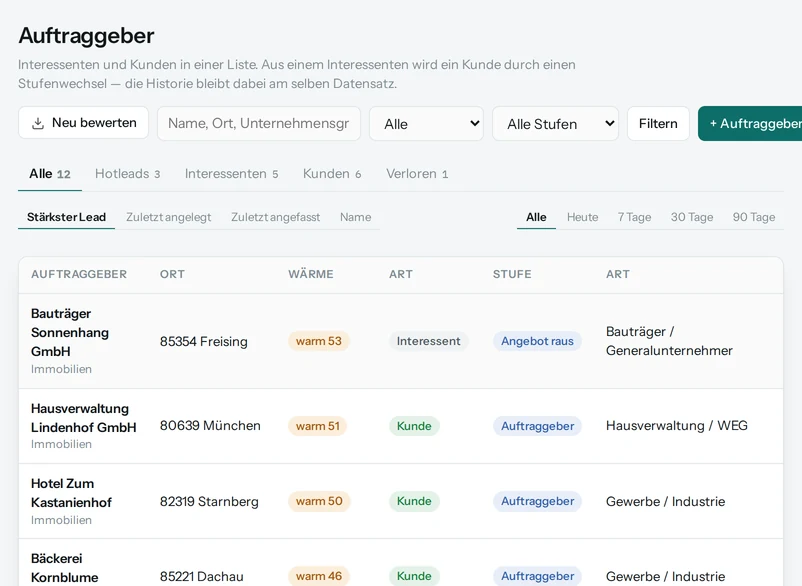Switch to the Kunden tab
The image size is (802, 586).
[332, 174]
